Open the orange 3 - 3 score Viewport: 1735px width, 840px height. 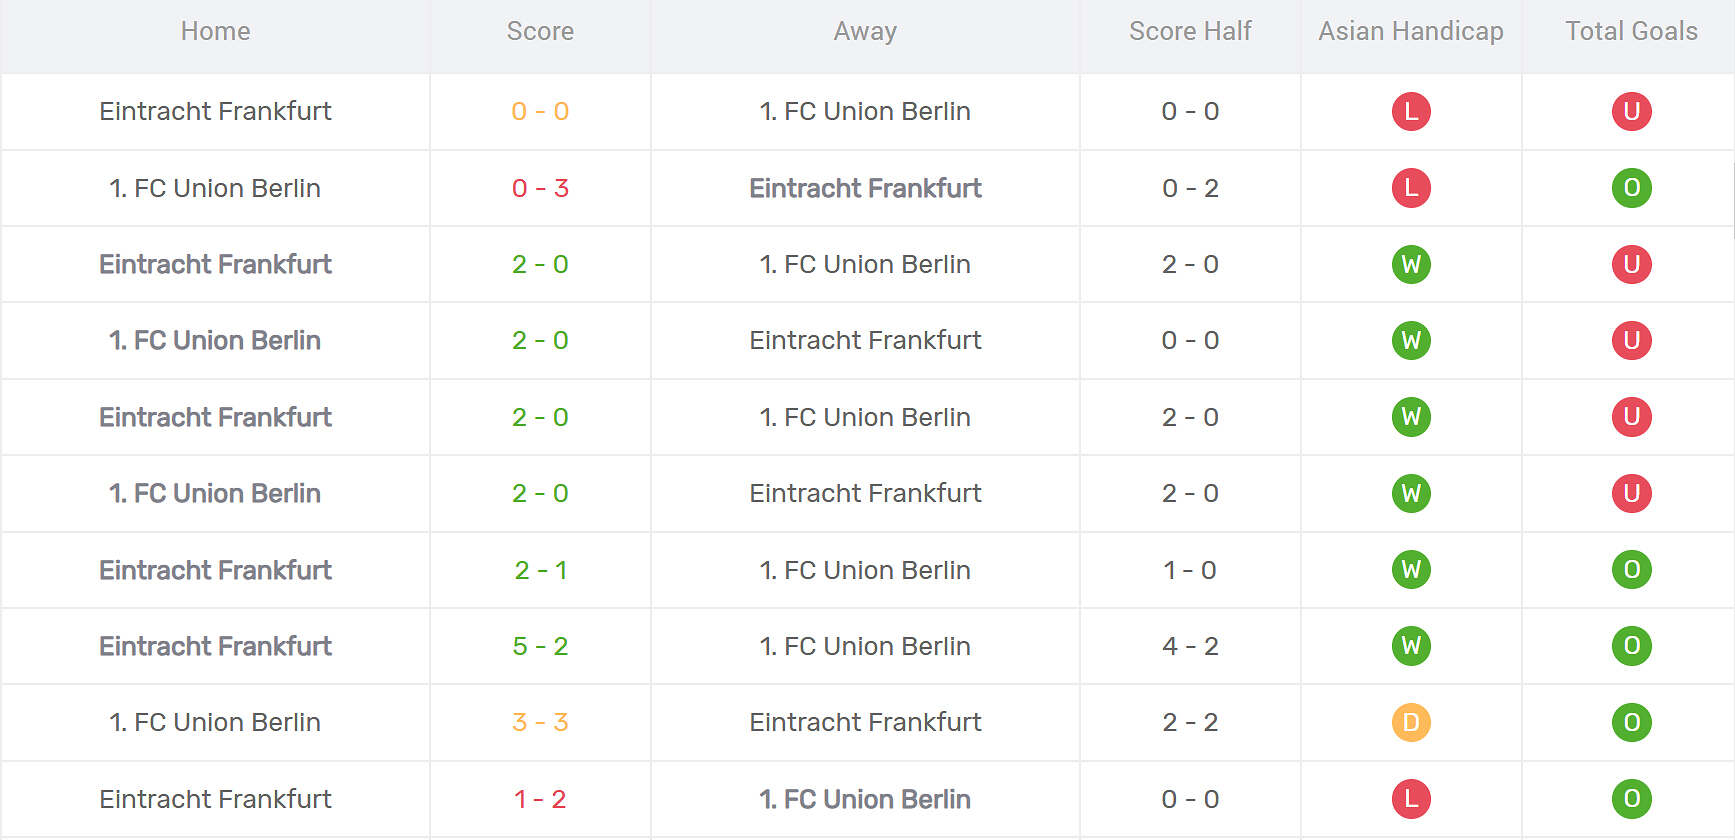(540, 722)
